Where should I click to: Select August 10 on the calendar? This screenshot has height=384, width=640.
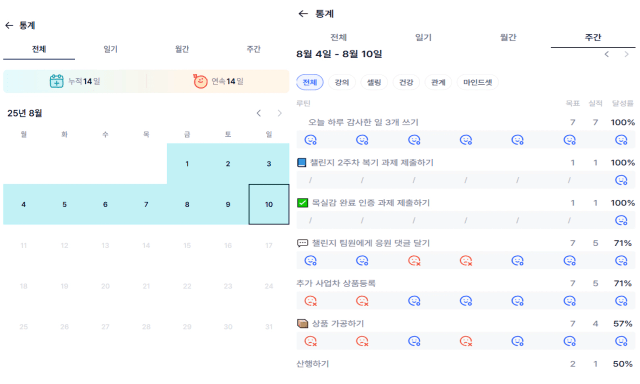point(269,204)
